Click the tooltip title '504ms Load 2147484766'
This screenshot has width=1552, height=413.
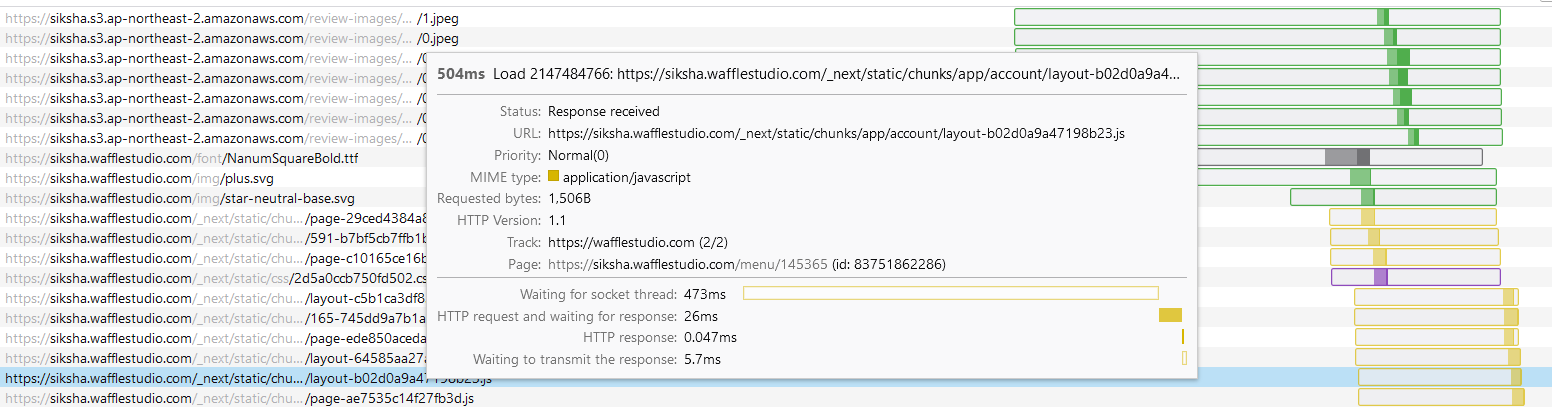[810, 74]
